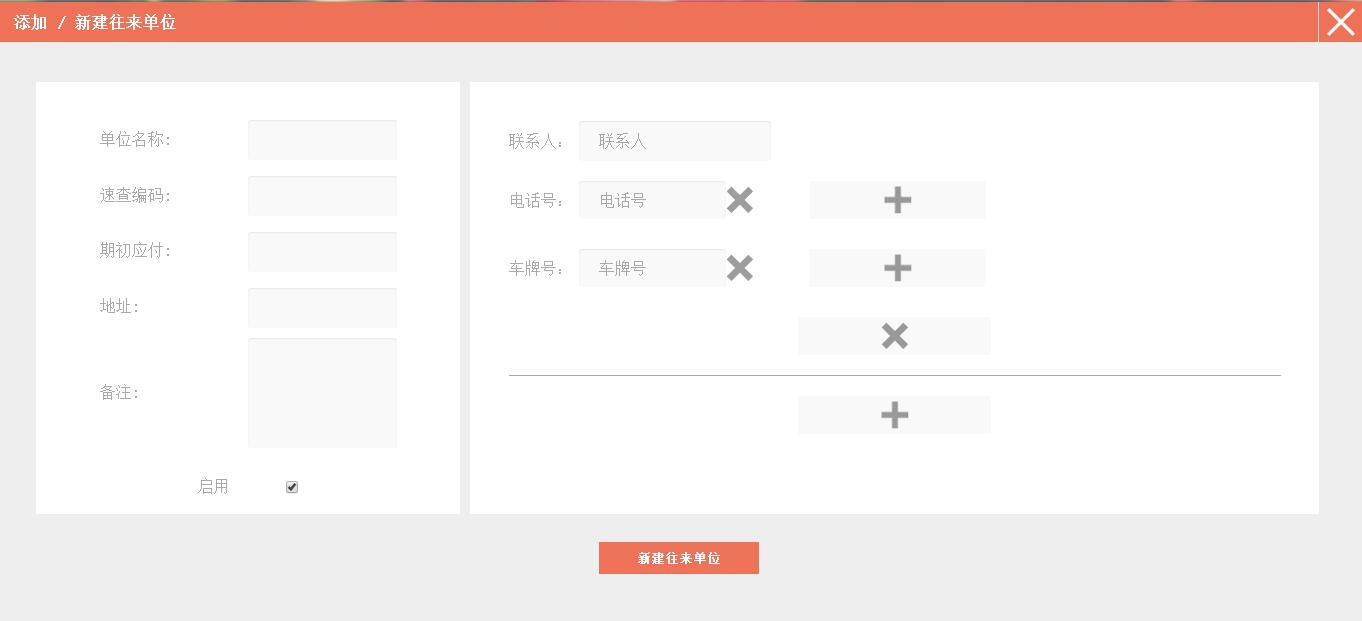Submit with the 新建往来单位 button

click(678, 558)
